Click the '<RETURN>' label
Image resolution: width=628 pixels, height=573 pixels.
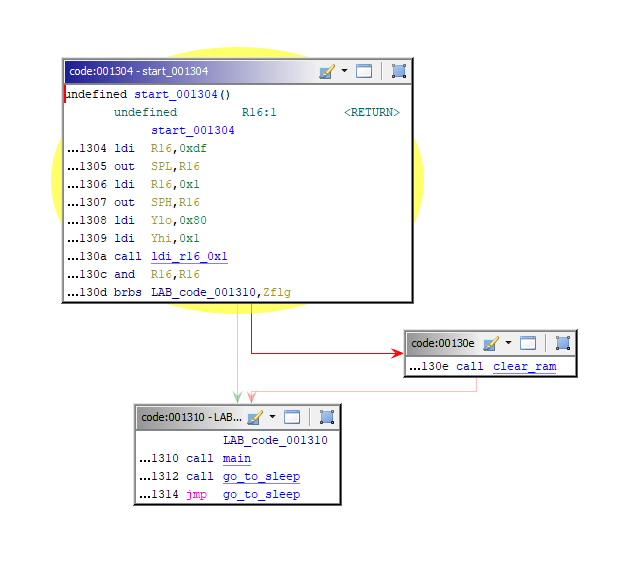tap(372, 113)
